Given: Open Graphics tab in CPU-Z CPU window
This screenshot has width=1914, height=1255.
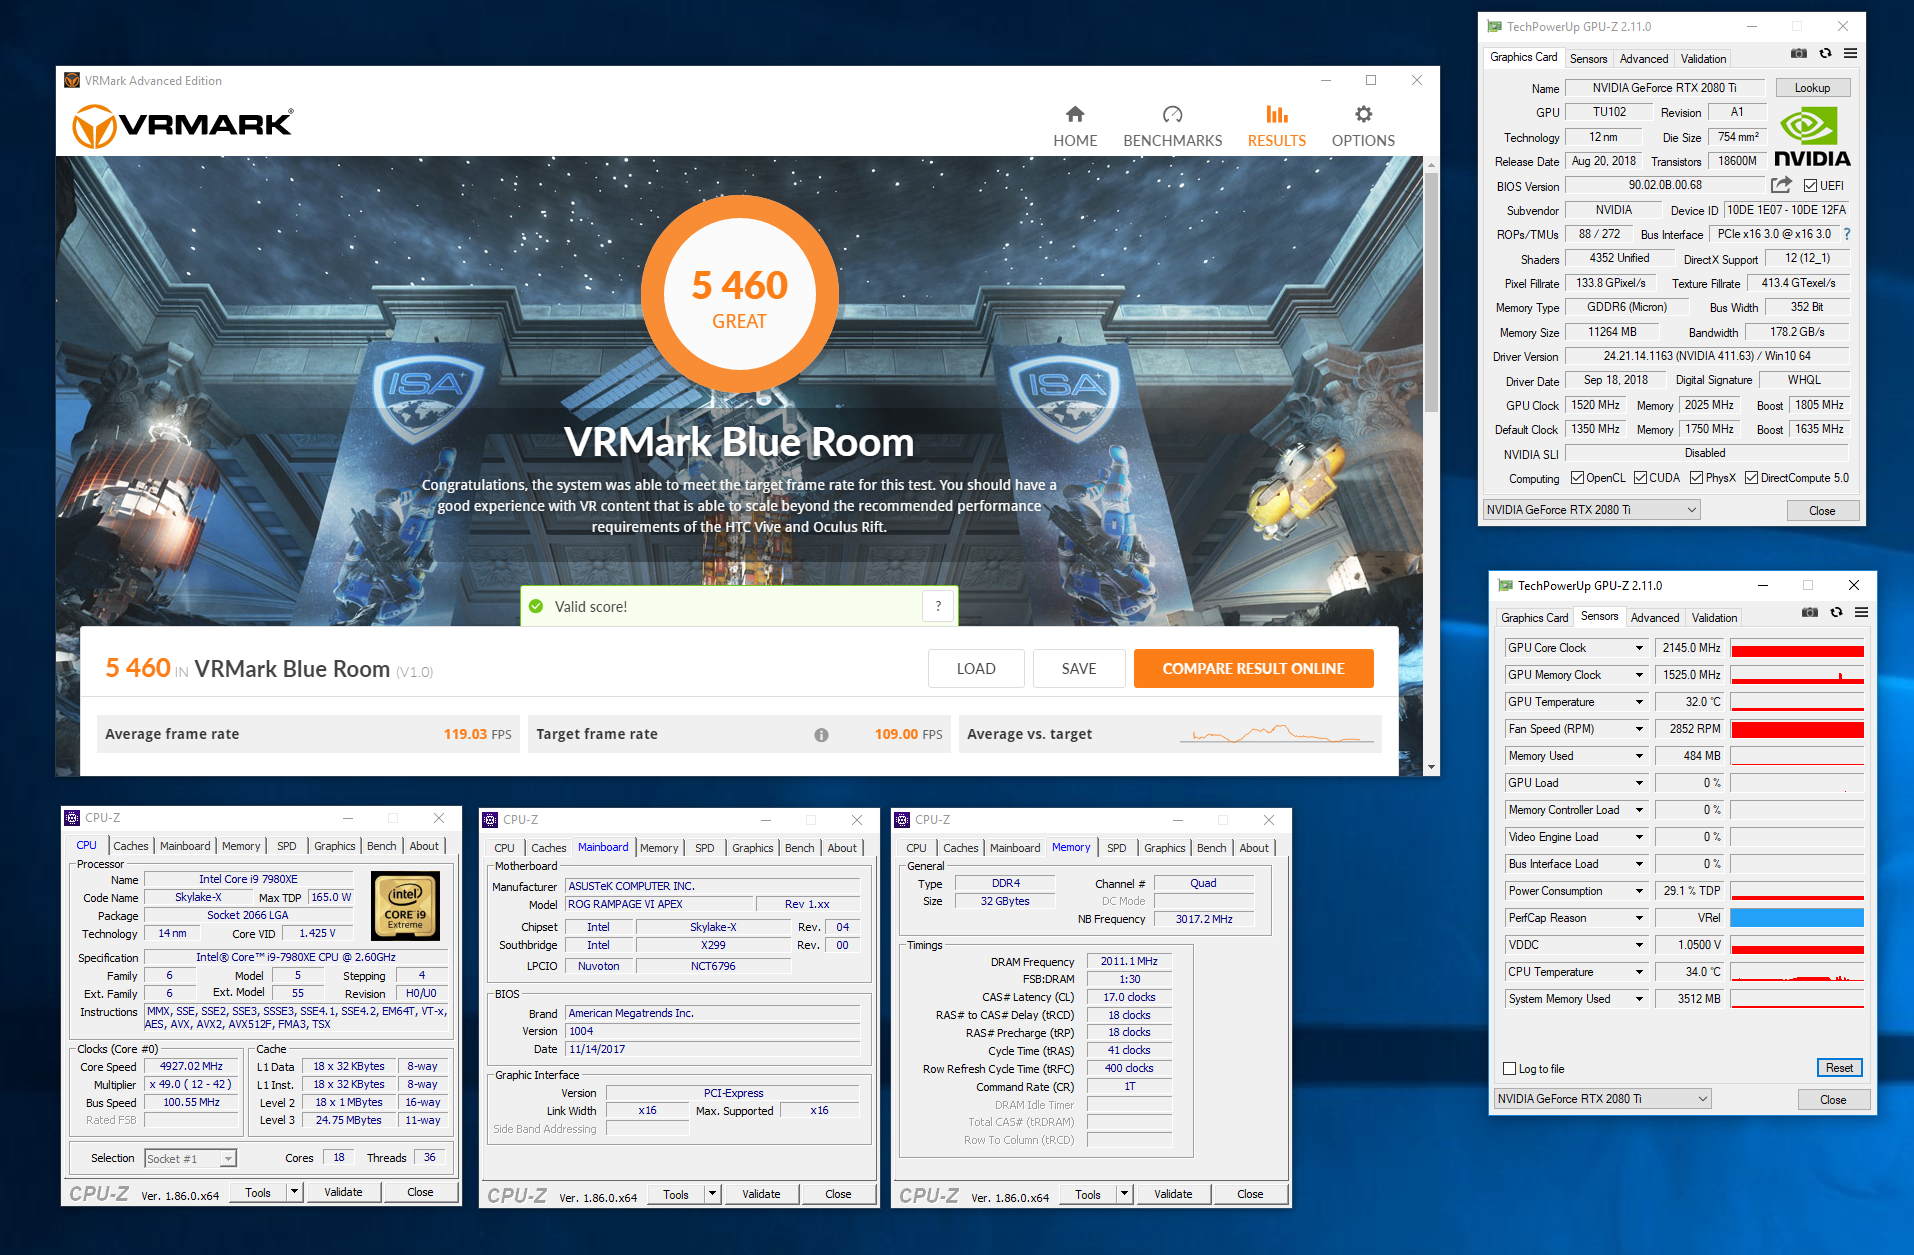Looking at the screenshot, I should pyautogui.click(x=334, y=846).
